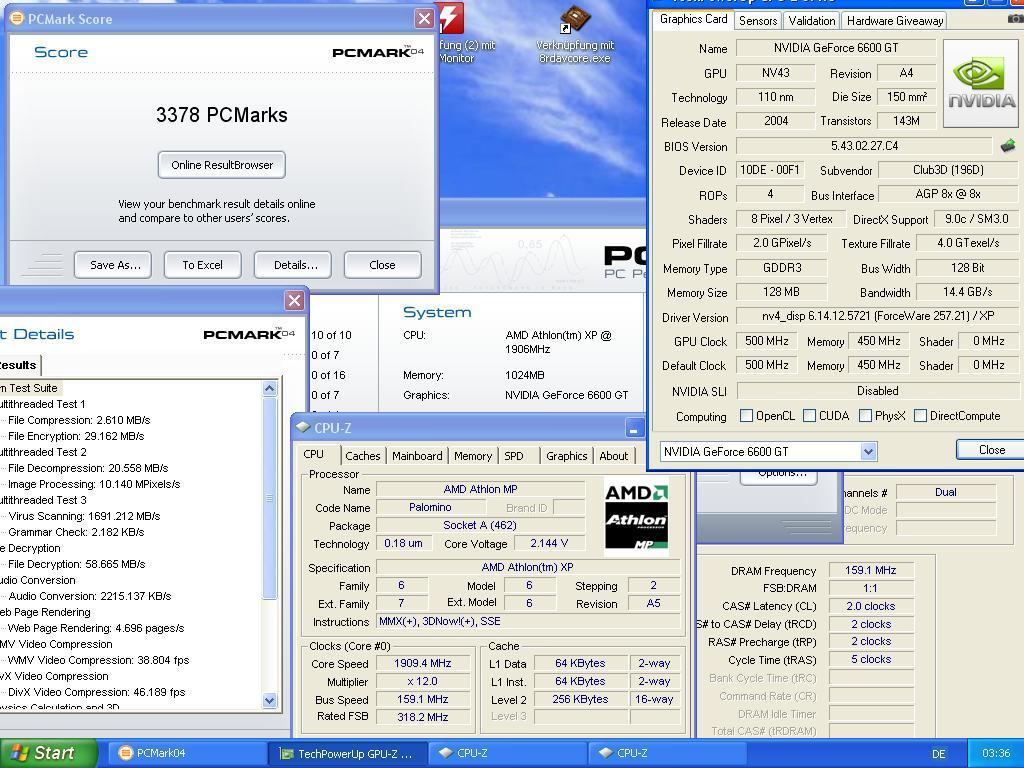Click the Save As... button
This screenshot has width=1024, height=768.
pos(113,264)
